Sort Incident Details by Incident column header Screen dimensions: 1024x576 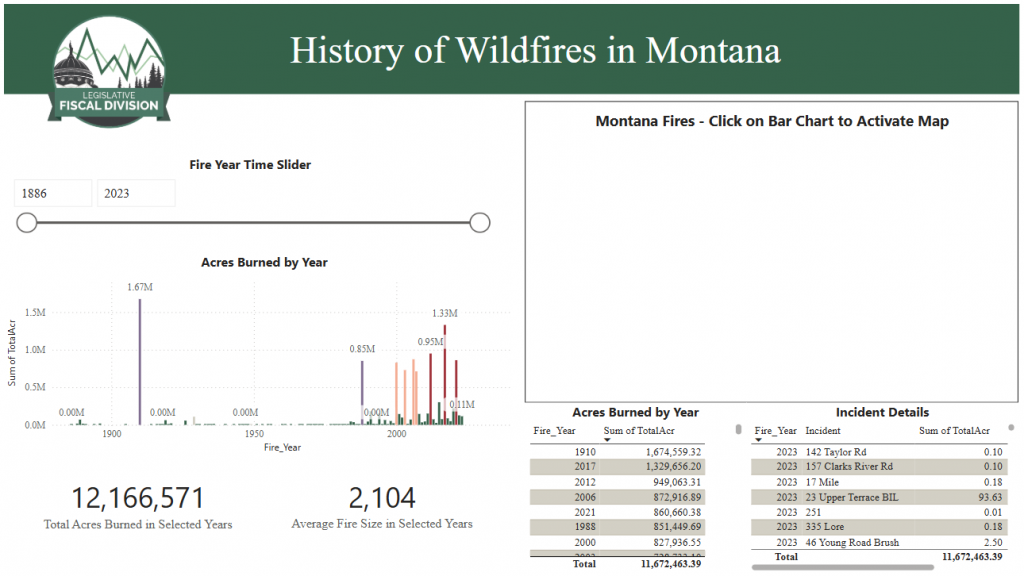[825, 430]
